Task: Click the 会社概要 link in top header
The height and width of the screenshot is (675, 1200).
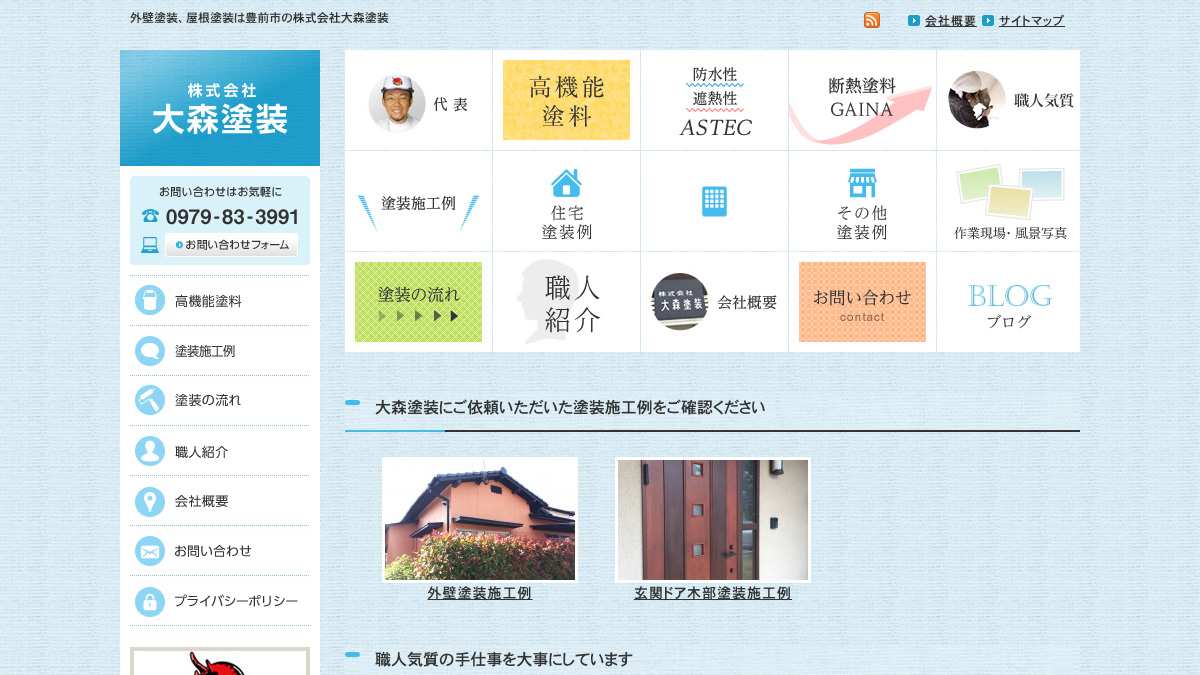Action: (950, 21)
